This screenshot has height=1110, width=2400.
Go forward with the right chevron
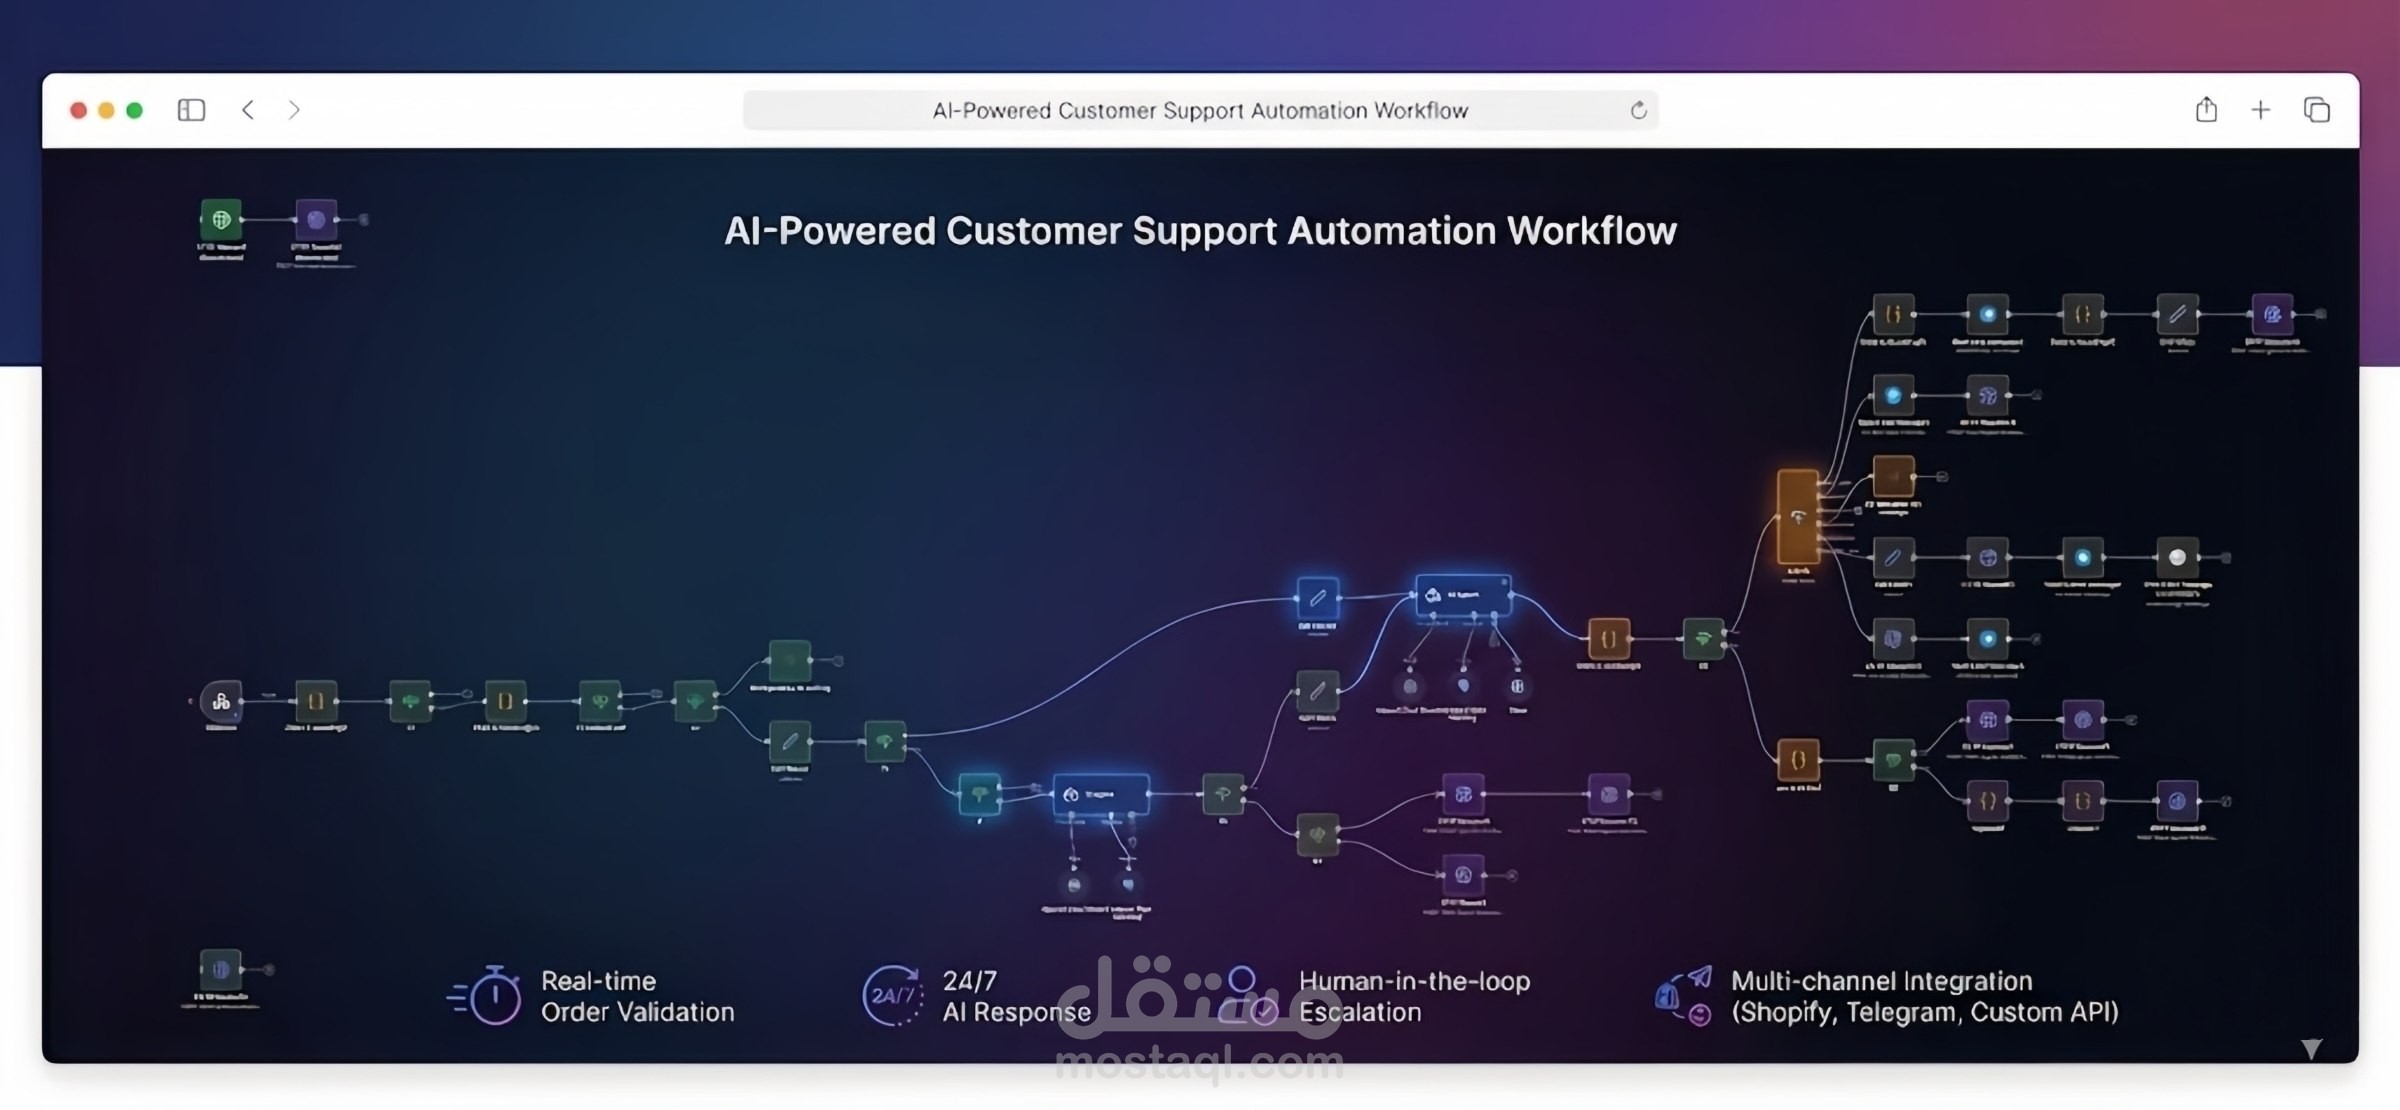point(294,110)
